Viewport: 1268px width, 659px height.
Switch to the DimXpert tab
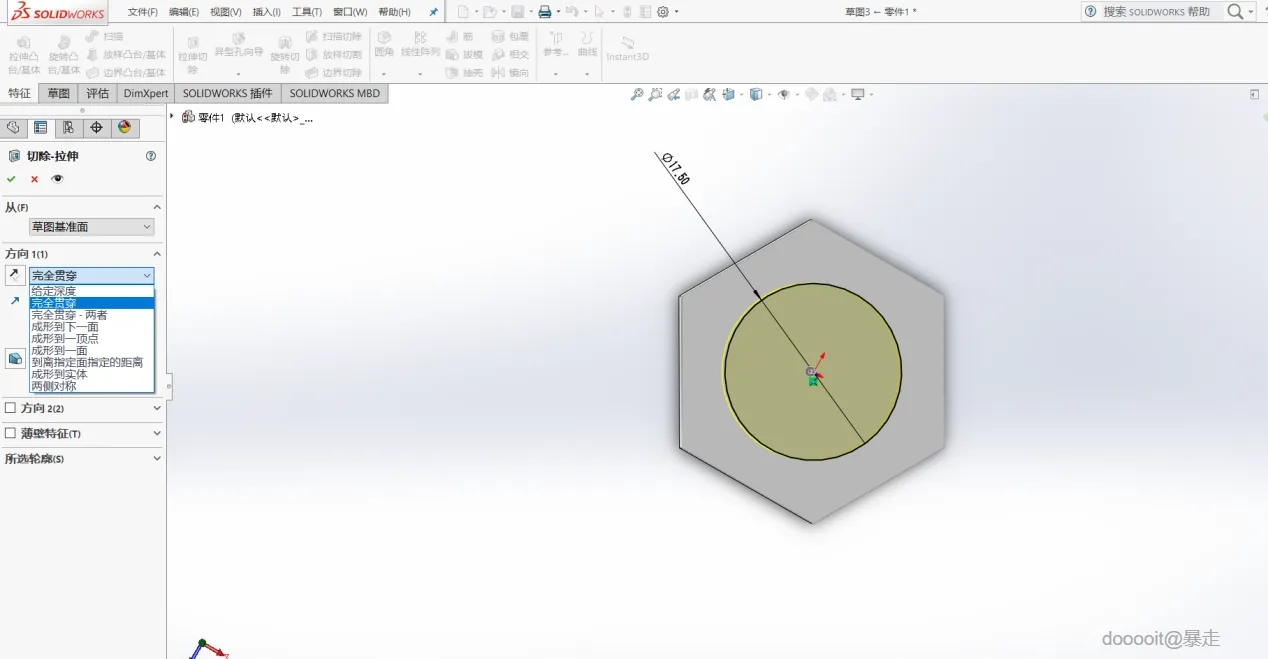[x=146, y=93]
